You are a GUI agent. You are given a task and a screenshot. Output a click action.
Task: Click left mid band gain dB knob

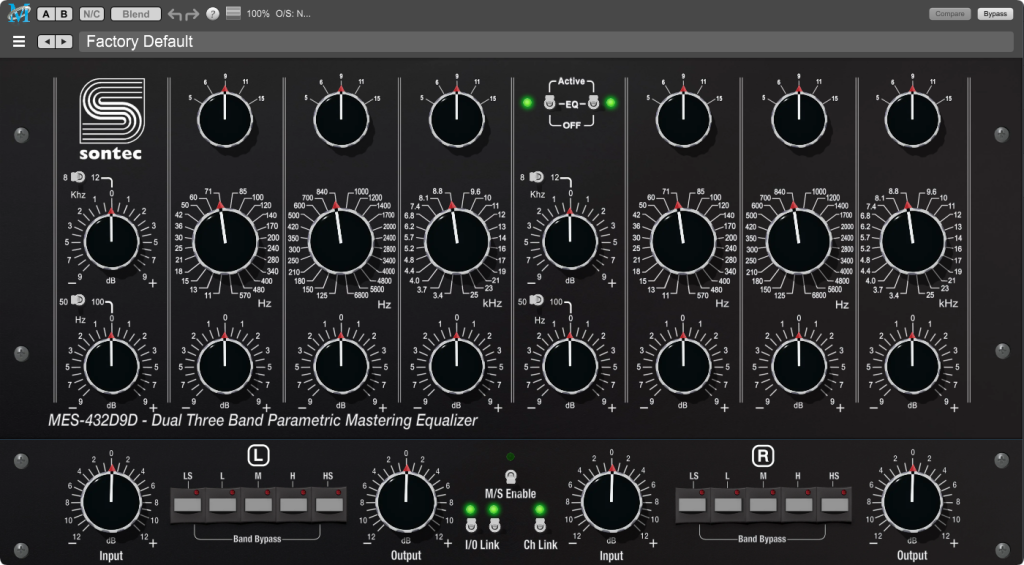(x=341, y=366)
